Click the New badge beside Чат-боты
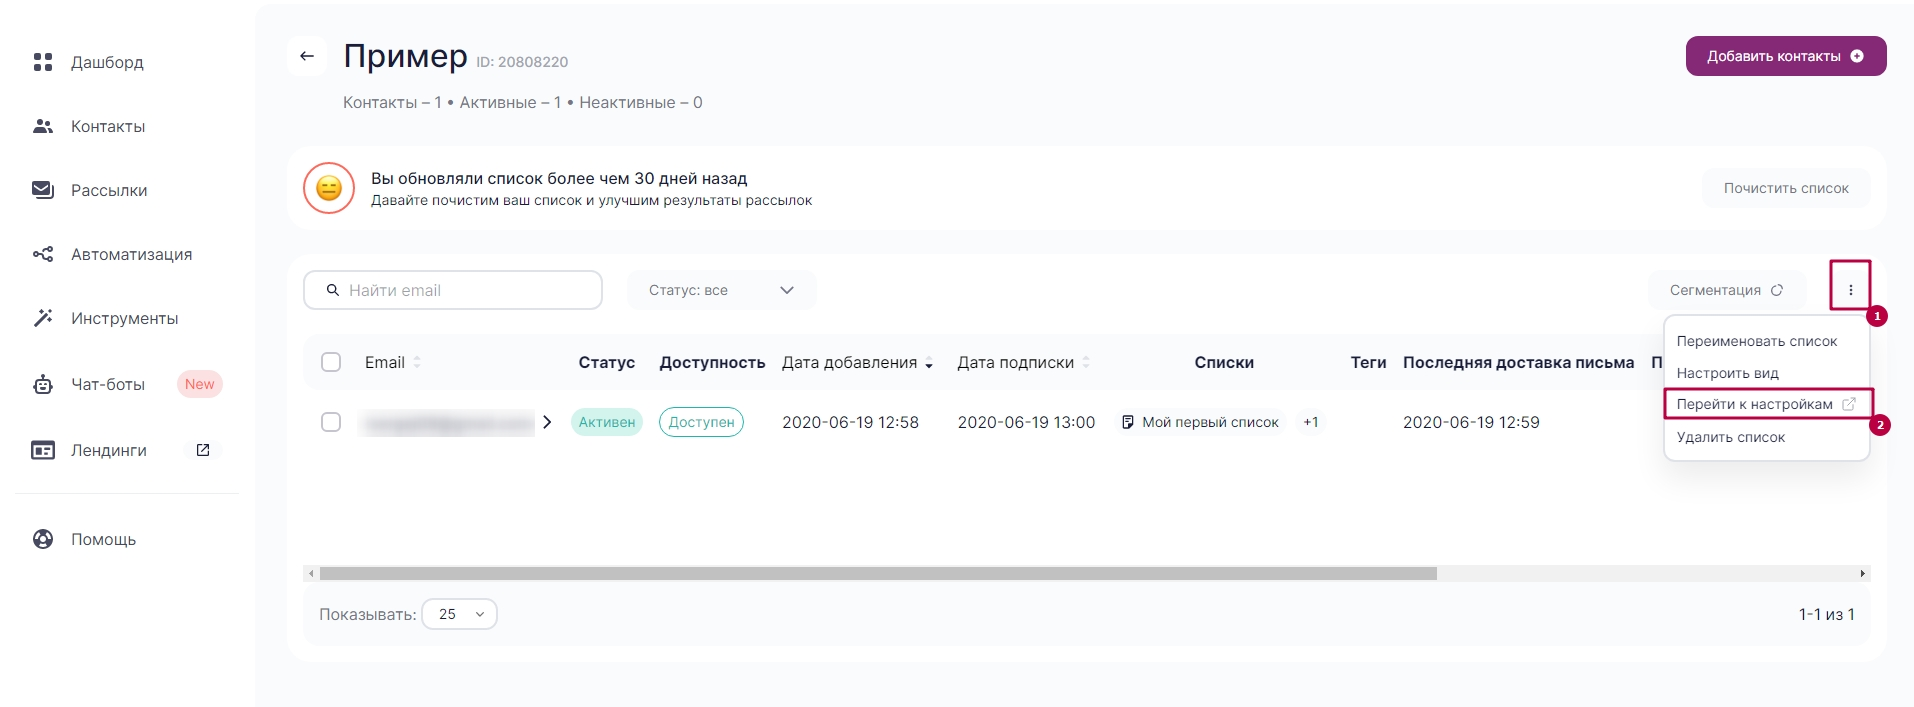This screenshot has height=707, width=1914. click(x=199, y=384)
